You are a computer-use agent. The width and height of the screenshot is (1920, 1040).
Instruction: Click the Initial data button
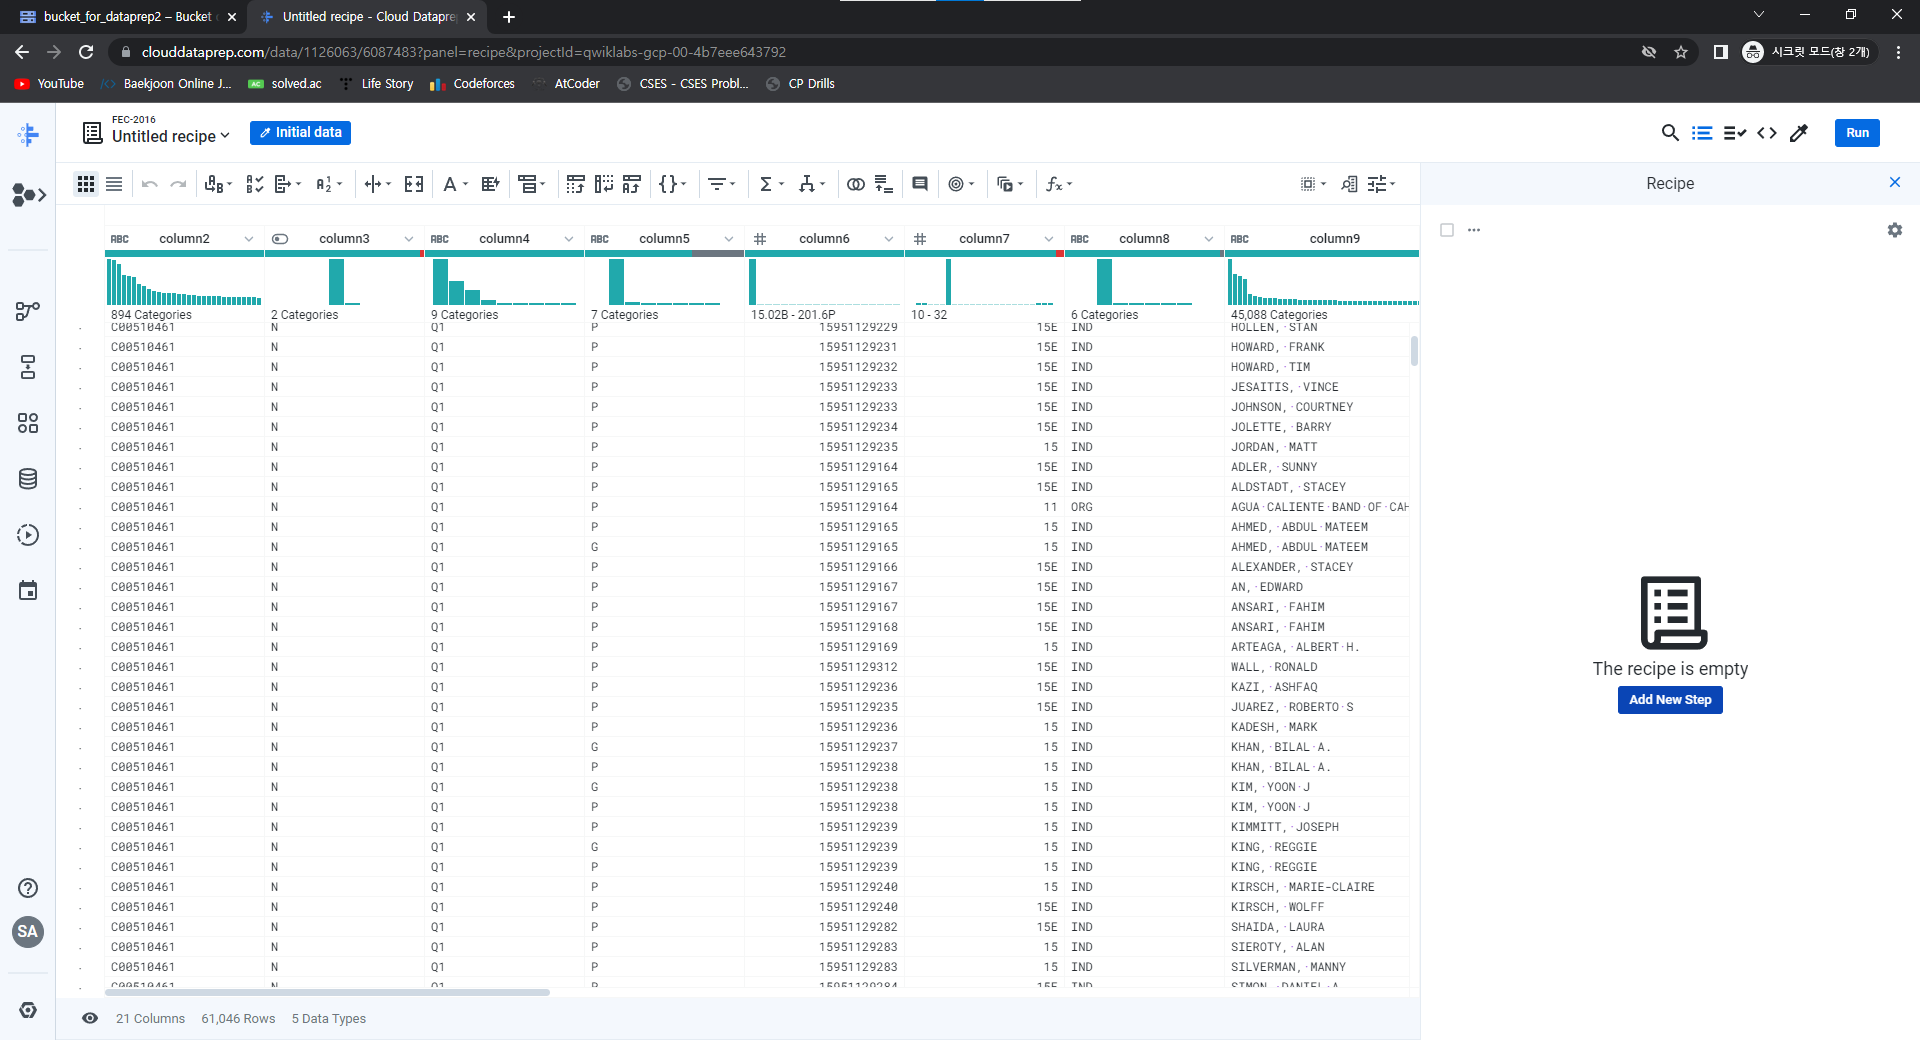[300, 133]
